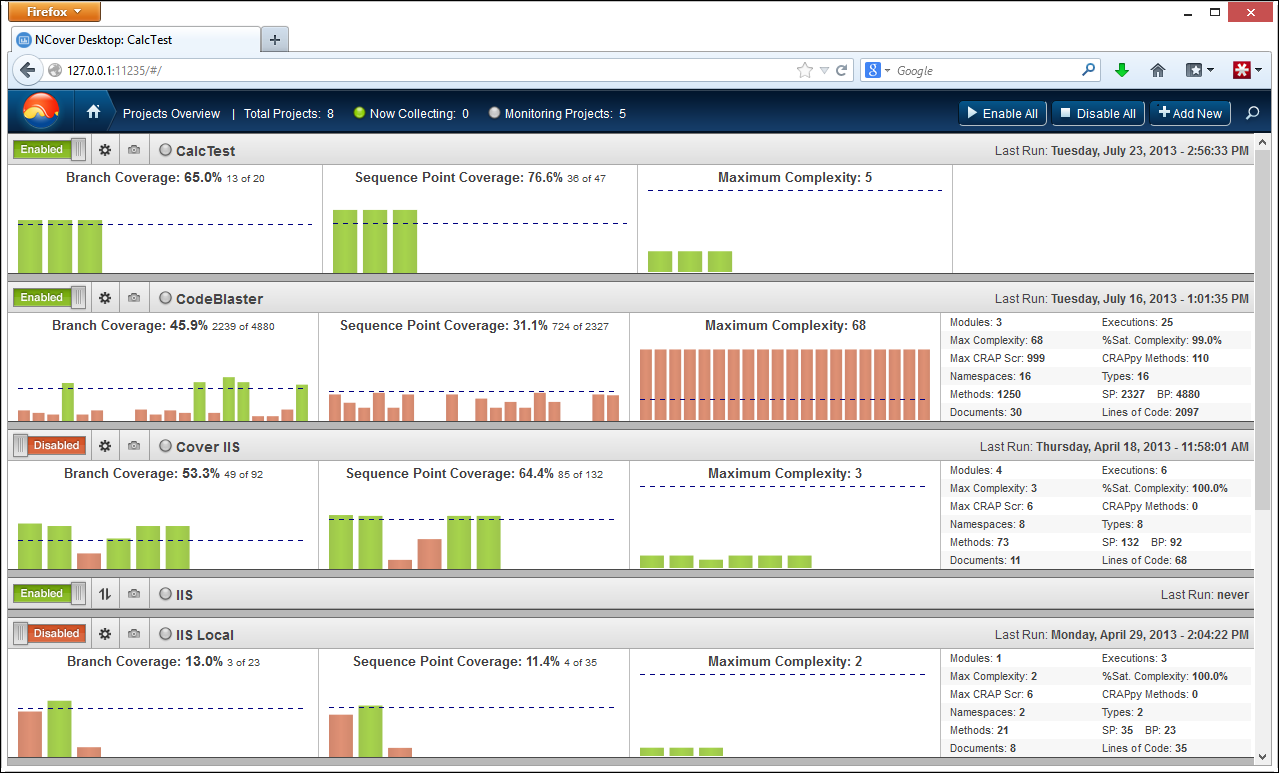Open CodeBlaster settings gear

point(105,298)
